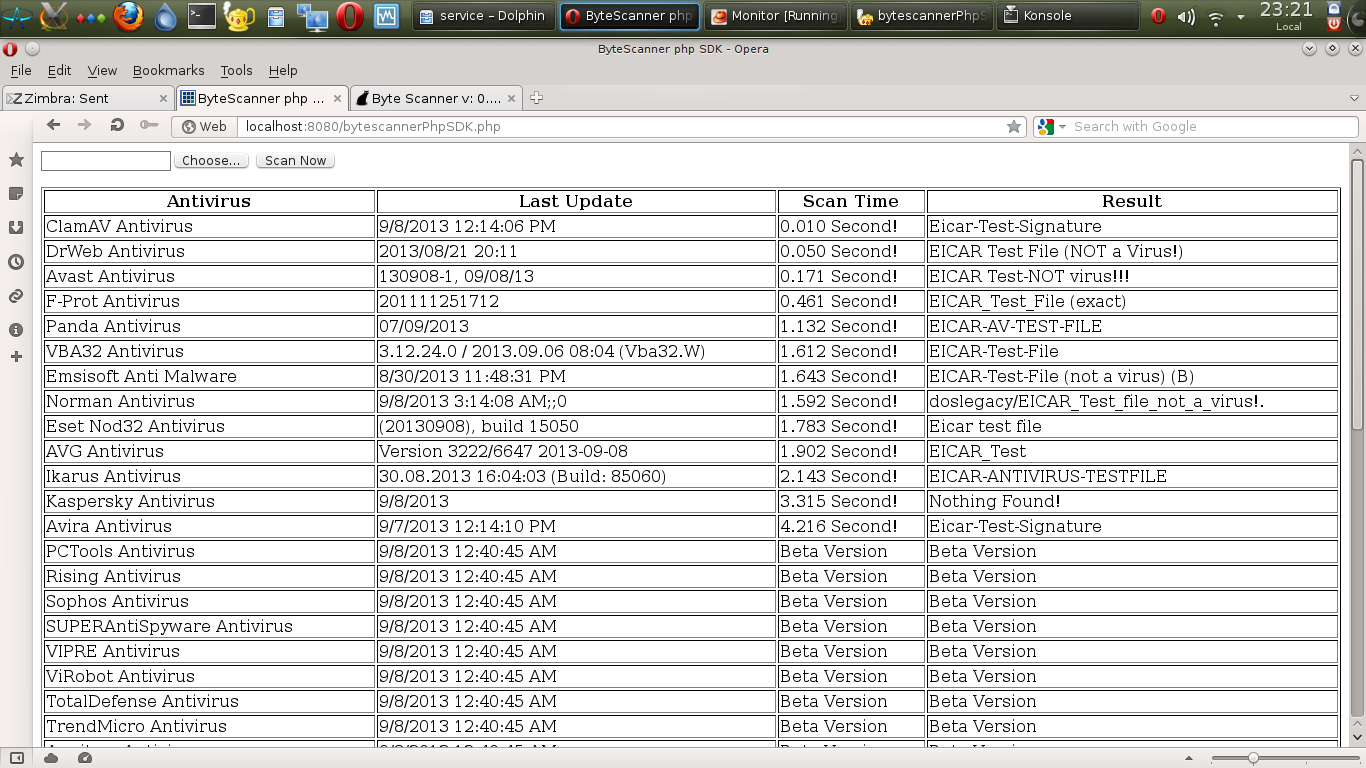Open the password wand key icon
Viewport: 1366px width, 768px height.
coord(149,125)
